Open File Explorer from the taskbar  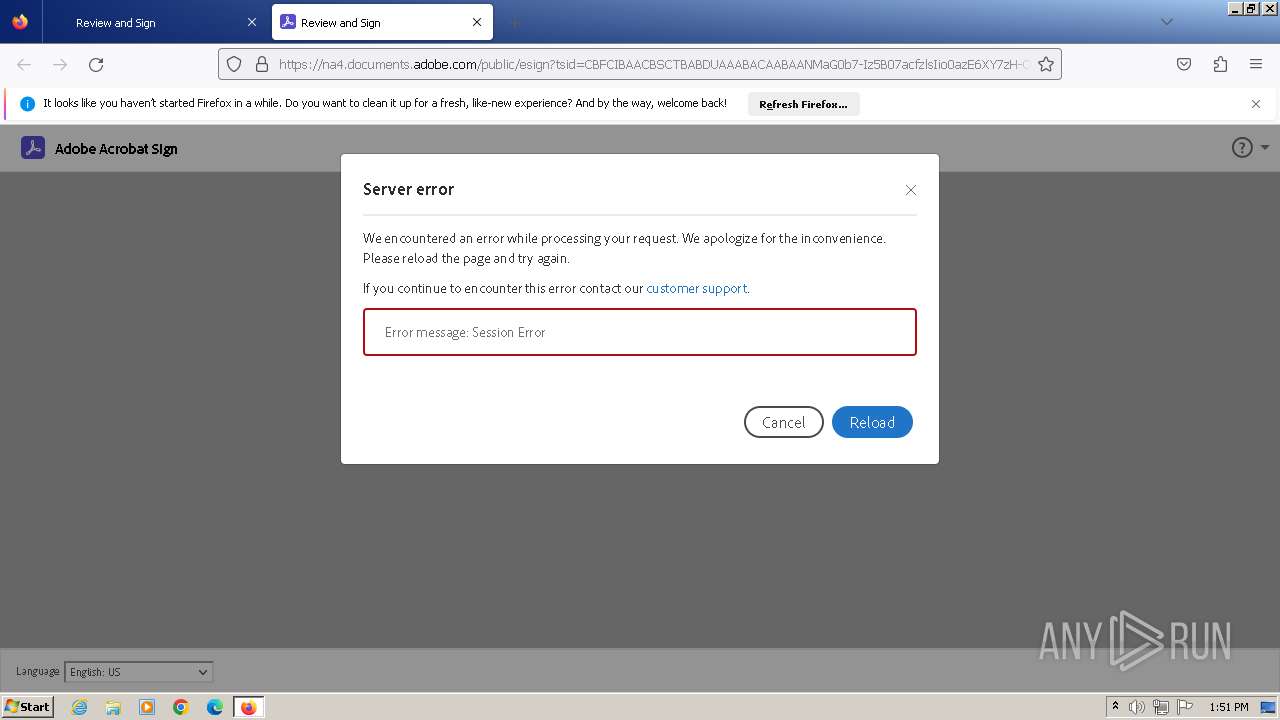113,707
